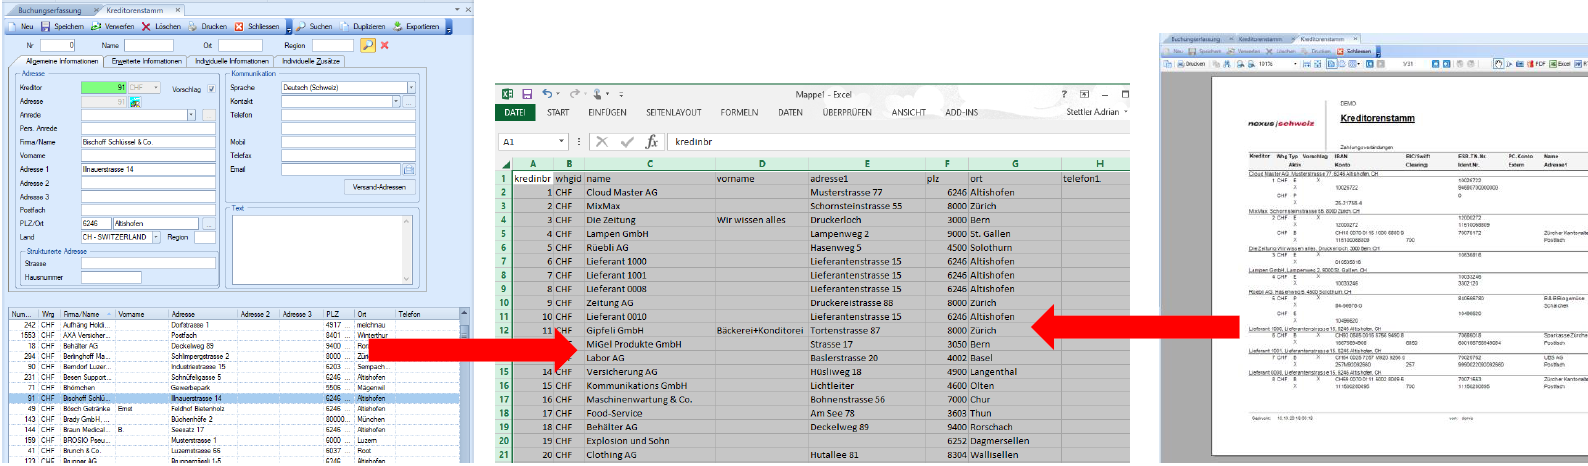Expand the Land country dropdown

pyautogui.click(x=157, y=238)
